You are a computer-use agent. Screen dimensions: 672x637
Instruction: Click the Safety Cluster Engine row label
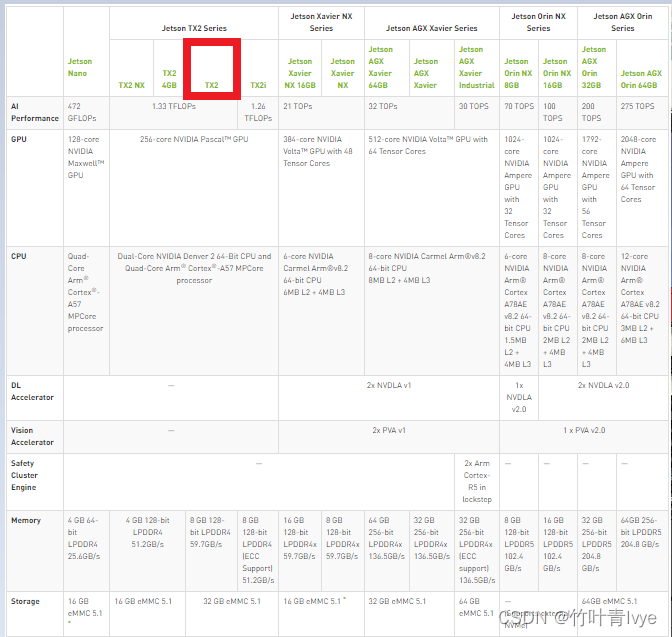(x=24, y=475)
